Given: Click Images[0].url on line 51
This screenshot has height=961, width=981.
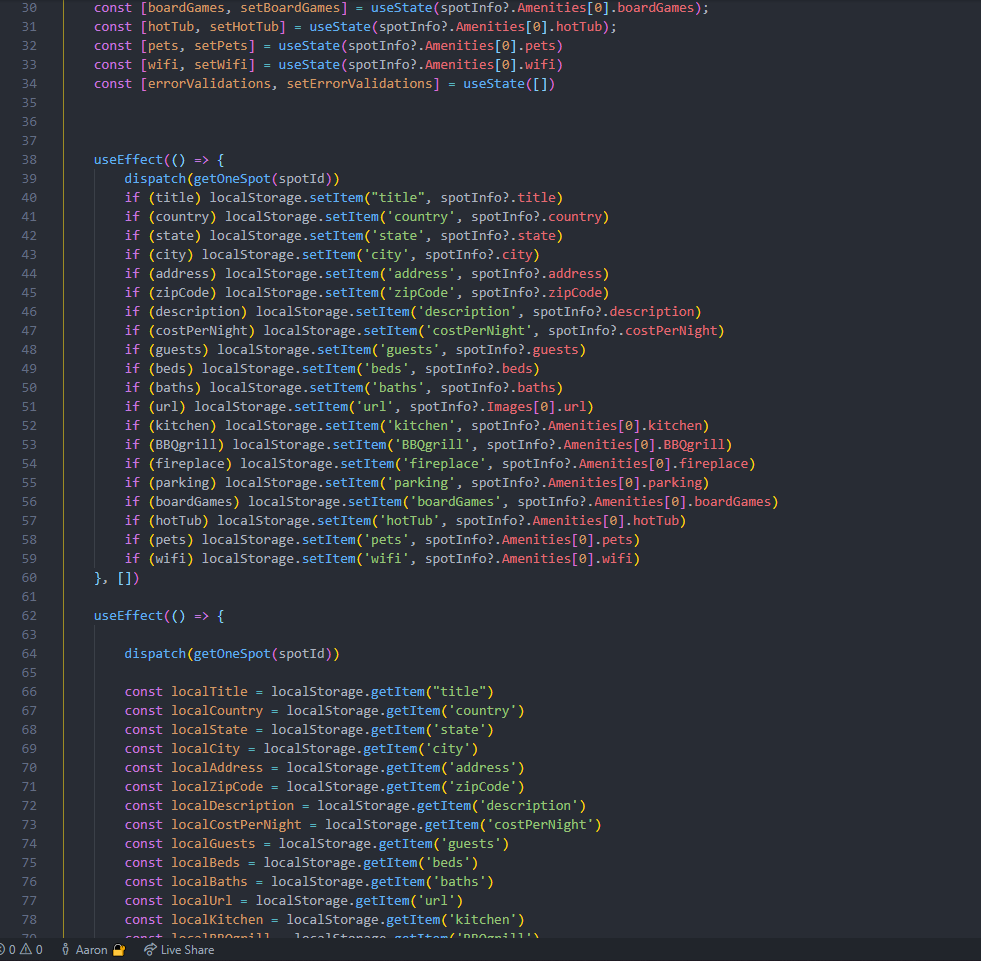Looking at the screenshot, I should 537,407.
